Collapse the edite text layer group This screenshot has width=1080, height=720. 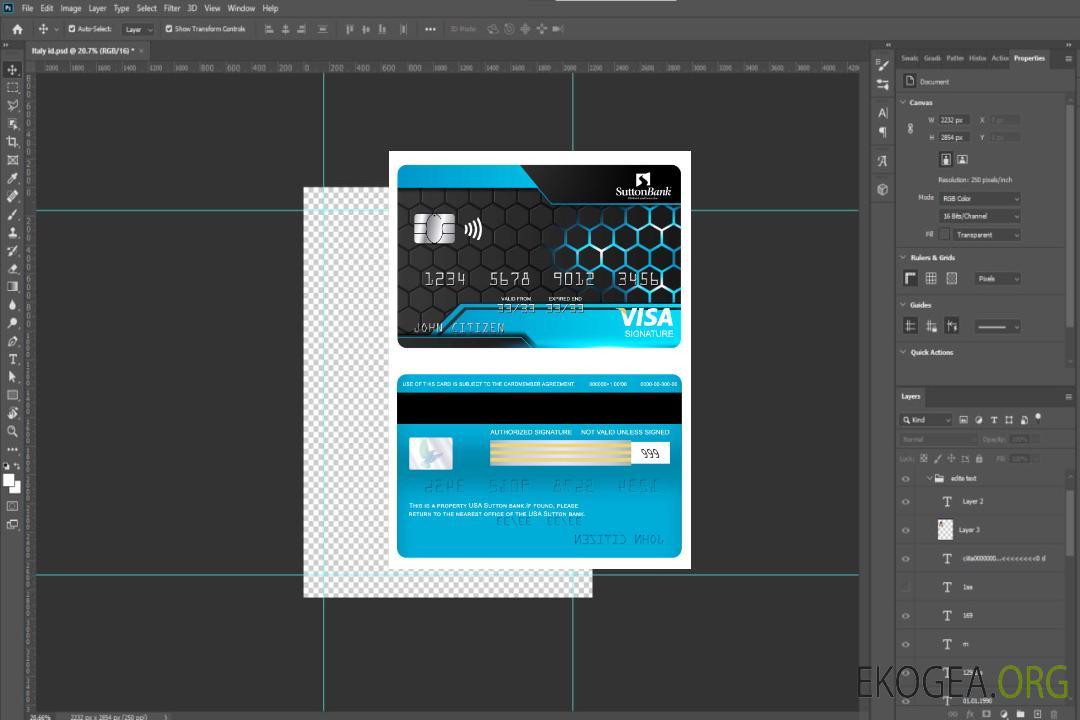point(928,479)
